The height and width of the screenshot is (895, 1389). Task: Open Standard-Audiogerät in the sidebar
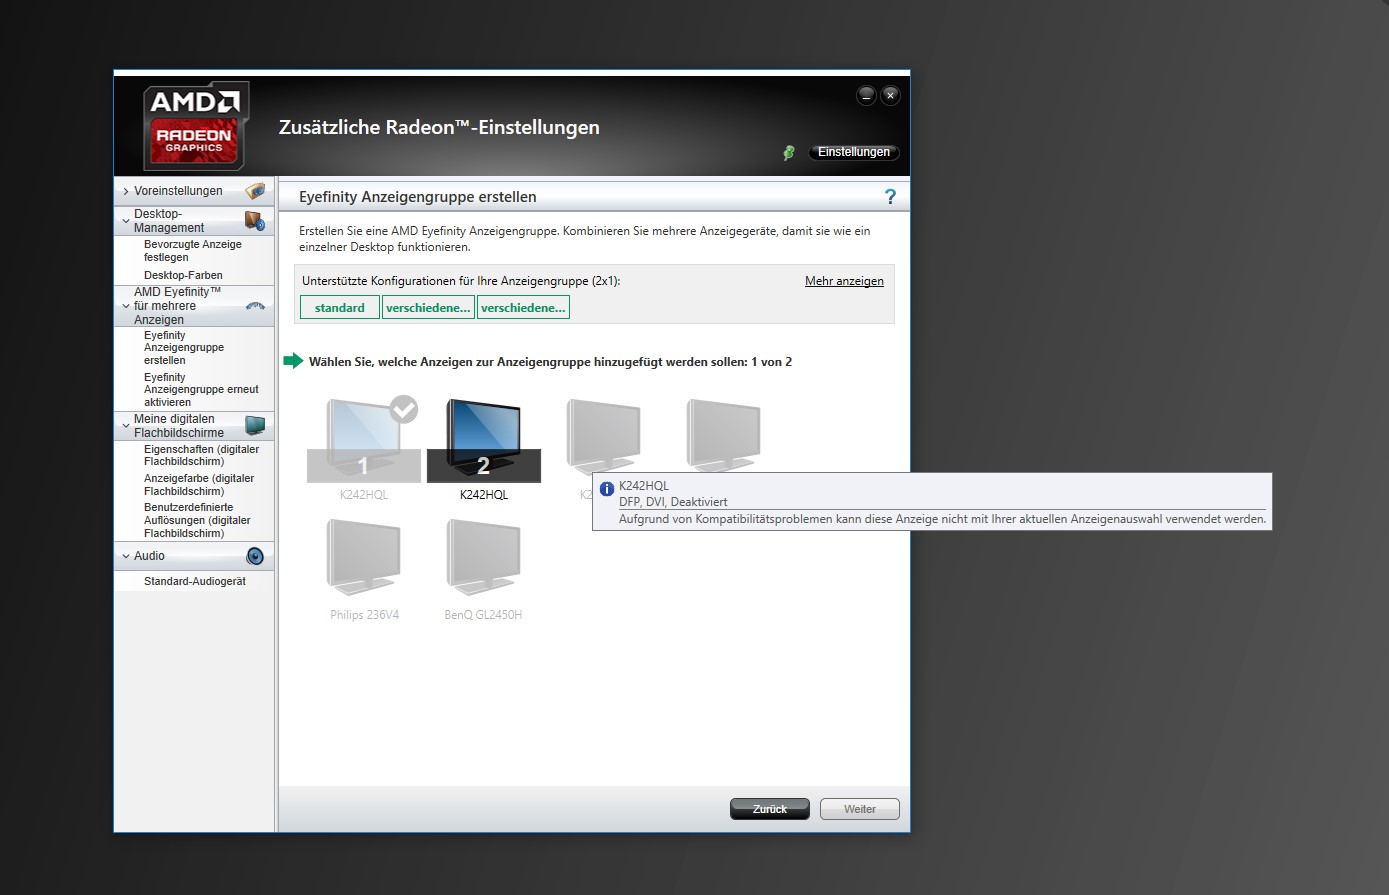coord(194,581)
